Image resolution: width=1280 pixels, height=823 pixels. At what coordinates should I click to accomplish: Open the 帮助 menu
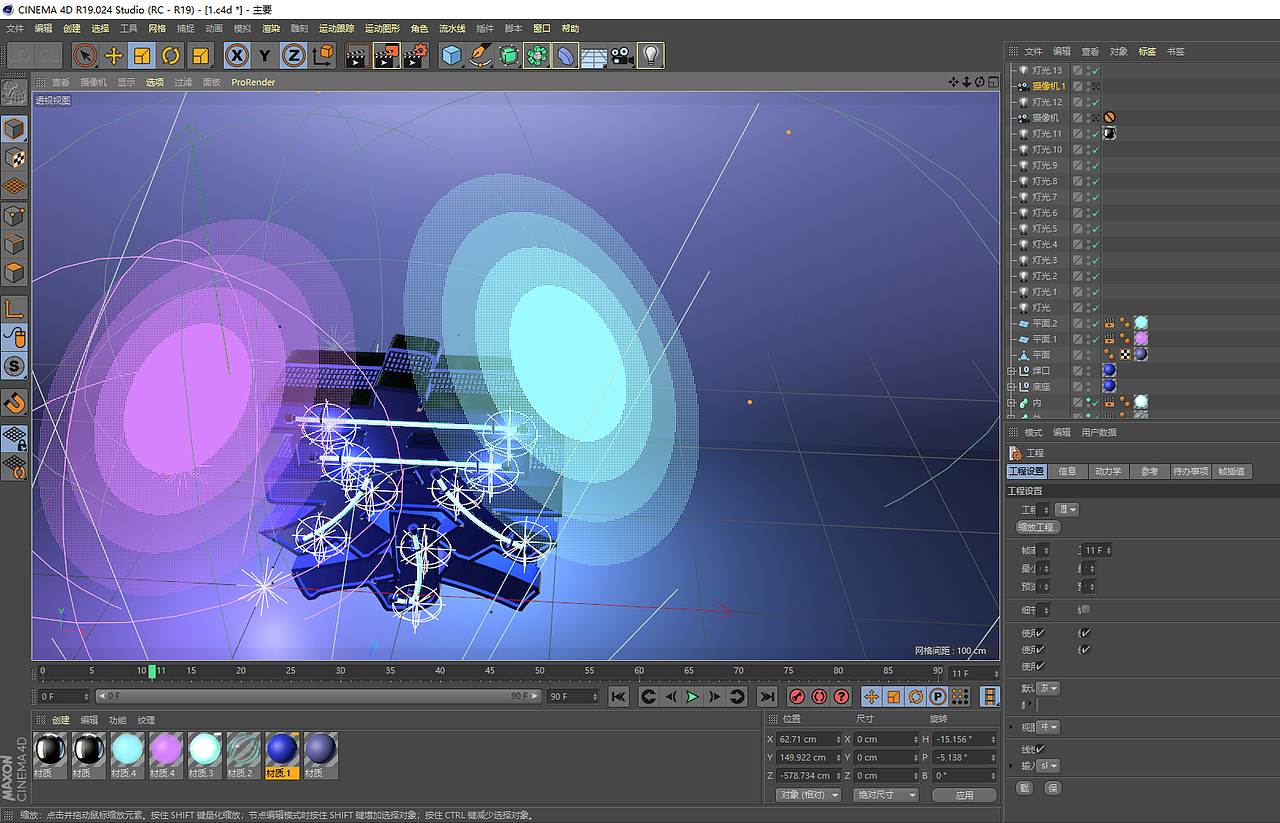click(570, 29)
